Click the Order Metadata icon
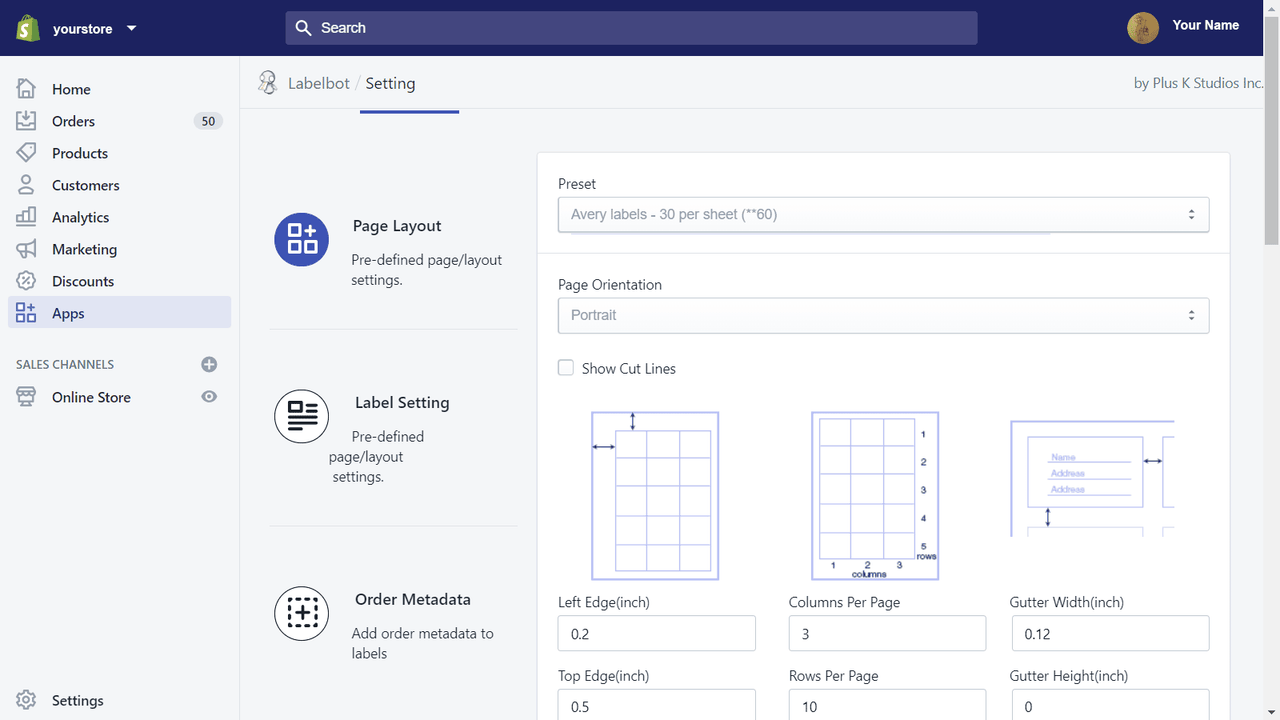The height and width of the screenshot is (720, 1280). point(301,613)
